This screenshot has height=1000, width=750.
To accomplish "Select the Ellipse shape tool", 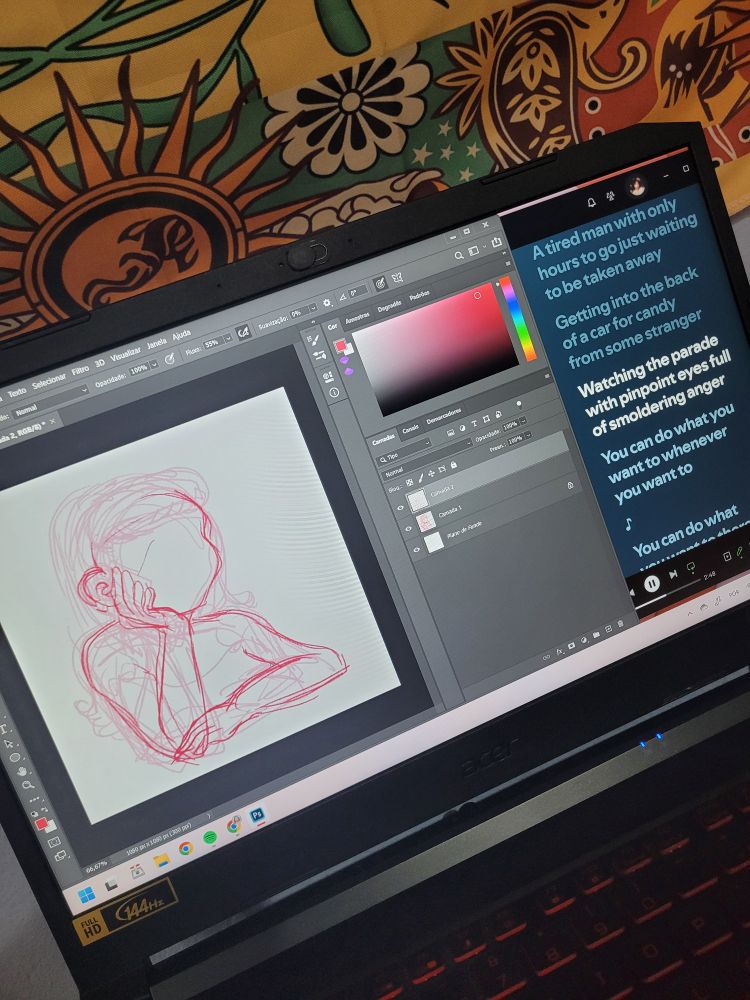I will [x=15, y=758].
